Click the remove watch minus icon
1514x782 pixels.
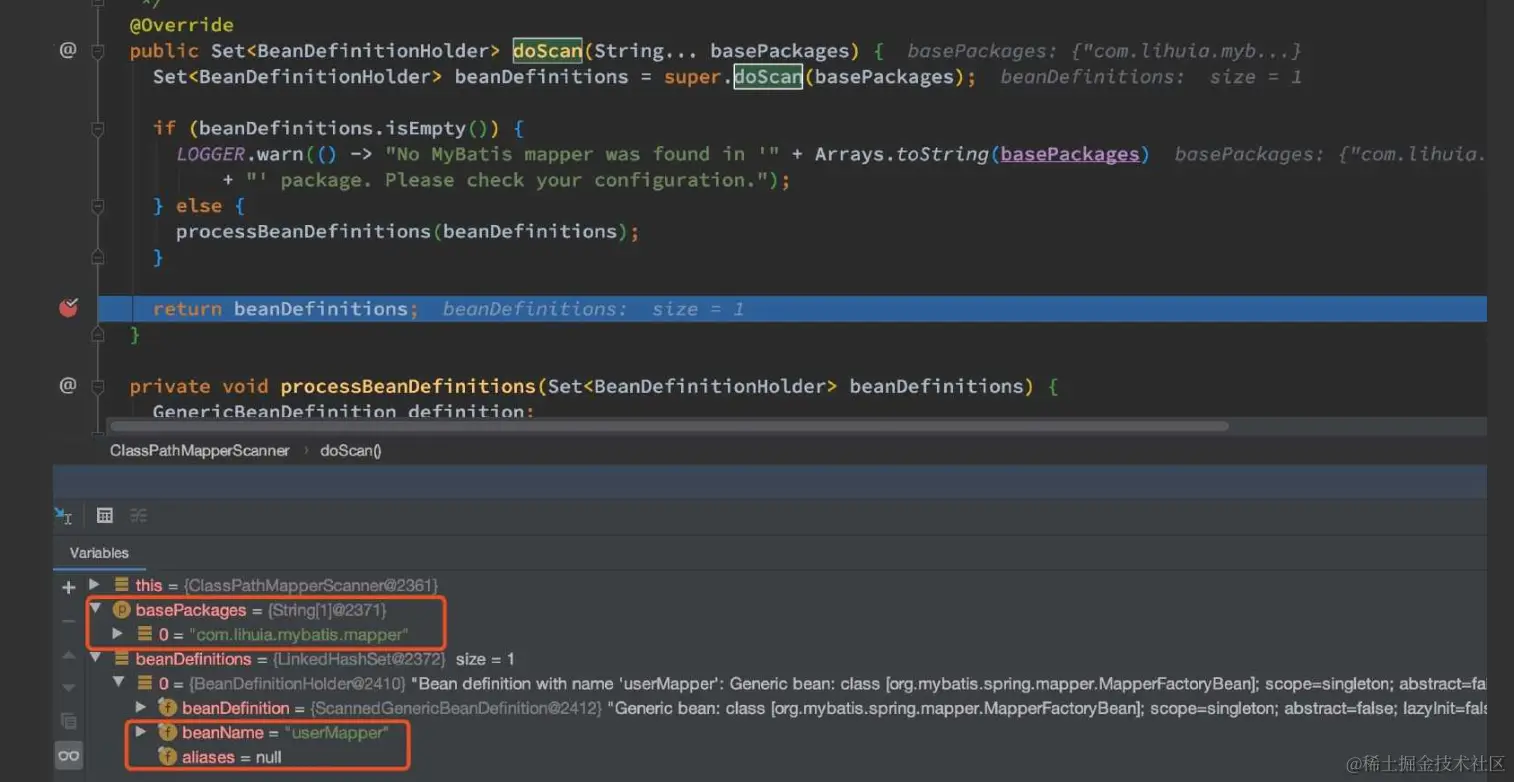(x=68, y=621)
